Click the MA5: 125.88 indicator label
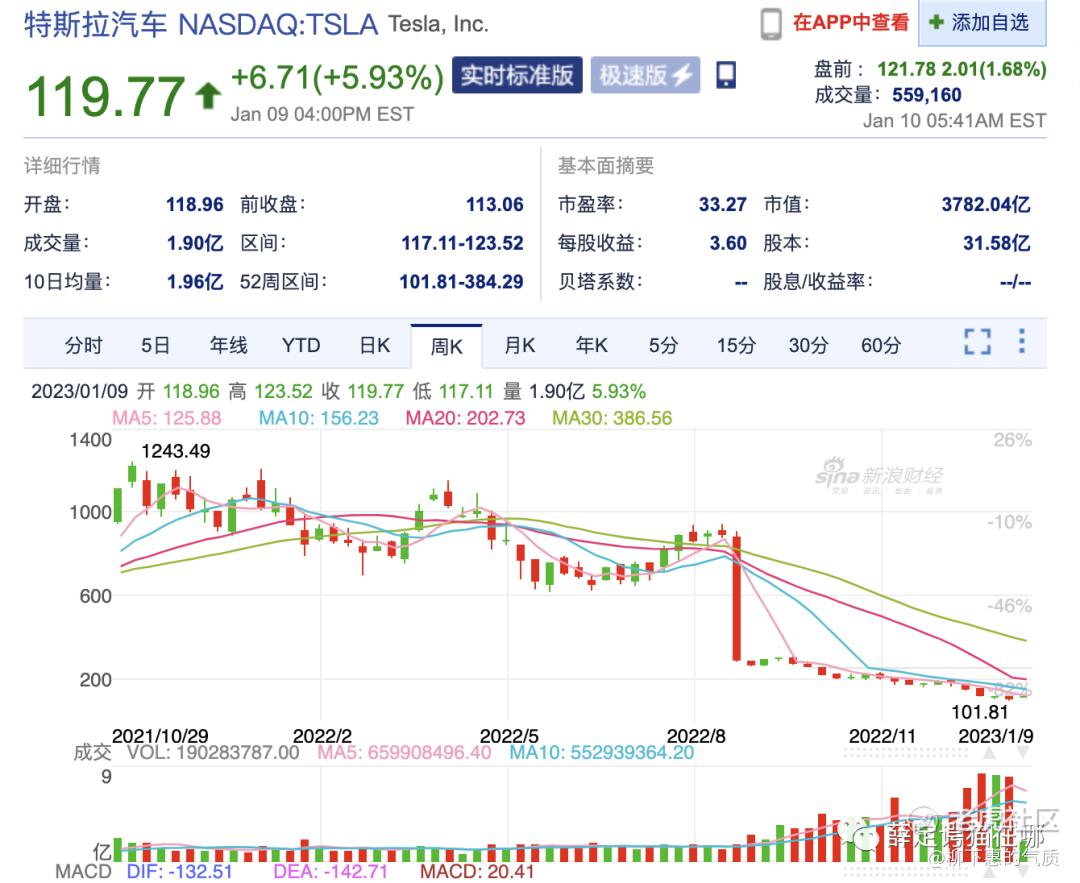 pyautogui.click(x=167, y=418)
